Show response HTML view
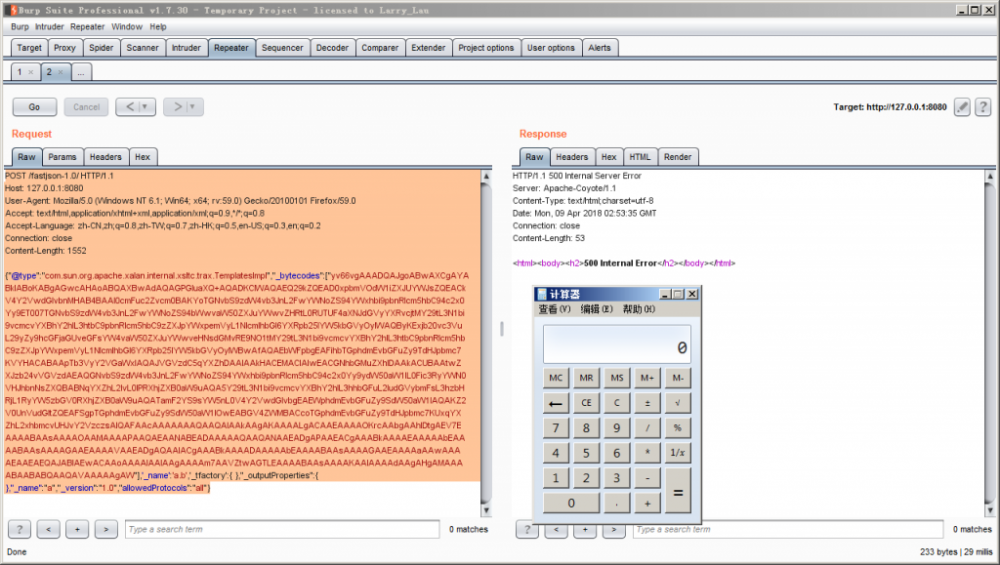The width and height of the screenshot is (1000, 565). point(640,157)
